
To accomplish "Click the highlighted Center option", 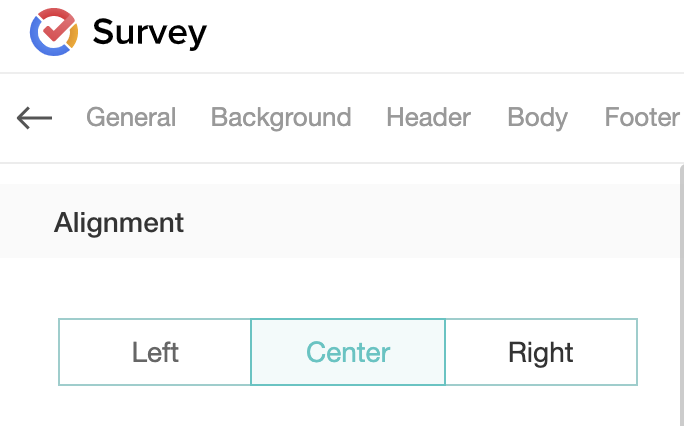I will 348,352.
